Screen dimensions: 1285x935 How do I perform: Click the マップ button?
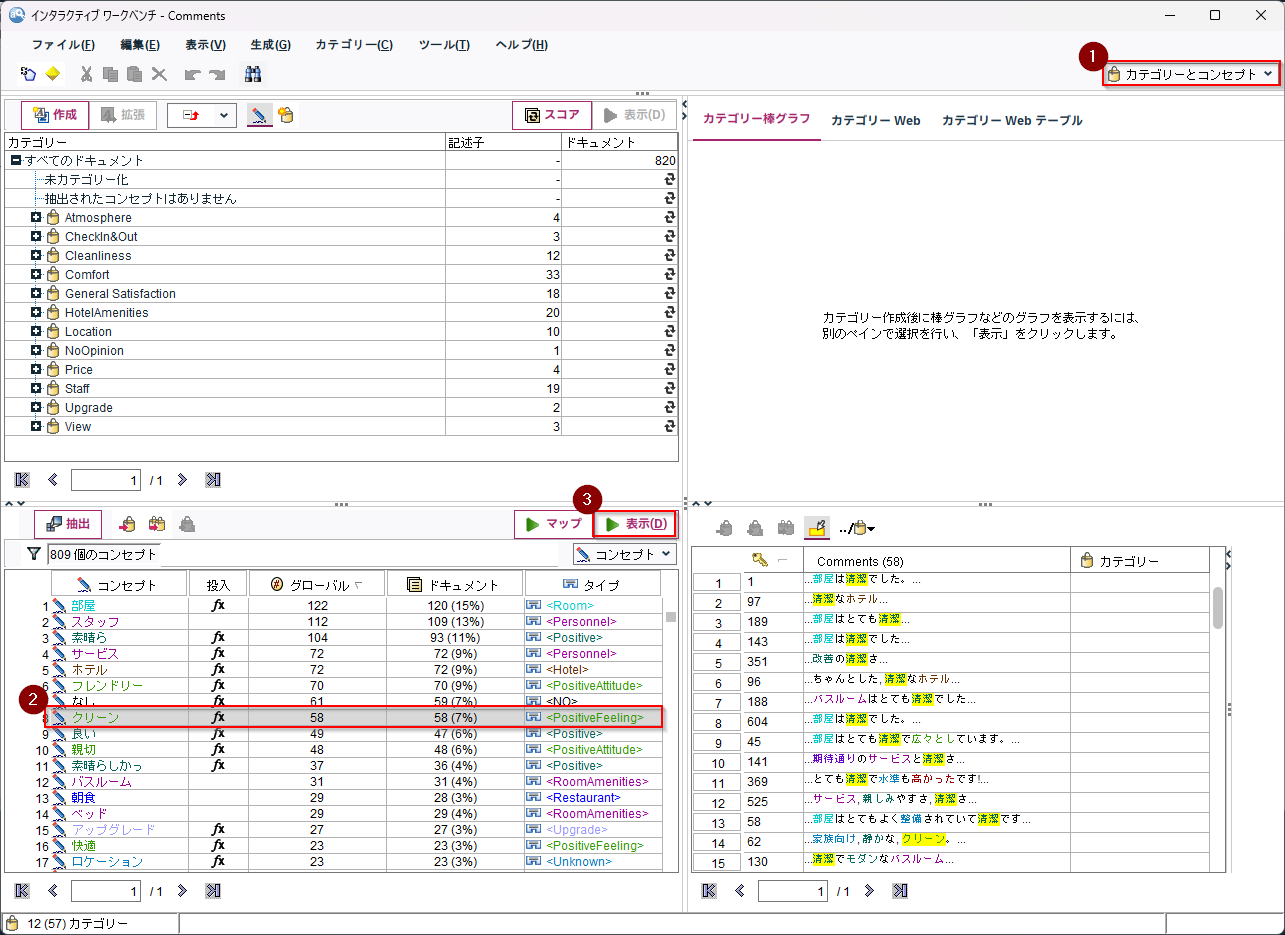pyautogui.click(x=553, y=524)
